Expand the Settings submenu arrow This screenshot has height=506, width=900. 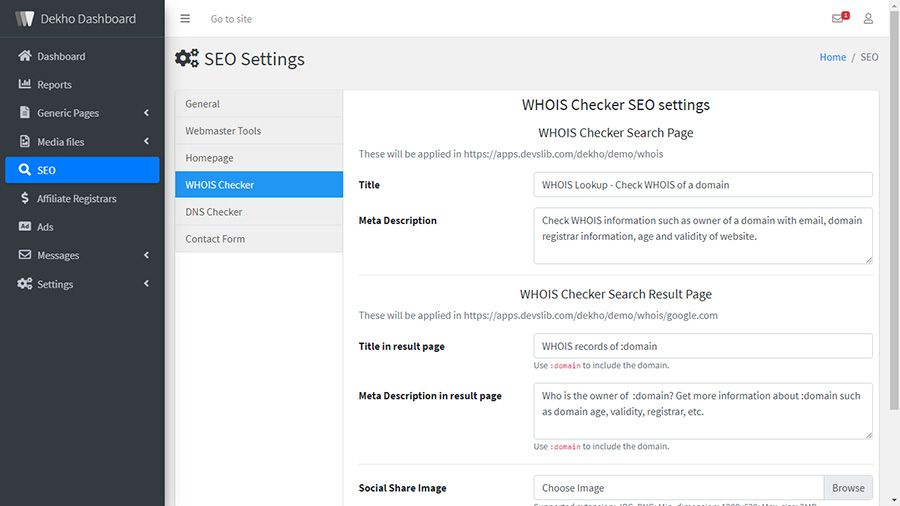[x=147, y=284]
